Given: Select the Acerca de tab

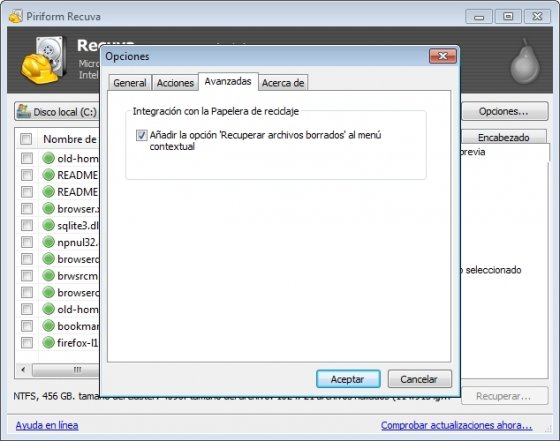Looking at the screenshot, I should tap(283, 83).
